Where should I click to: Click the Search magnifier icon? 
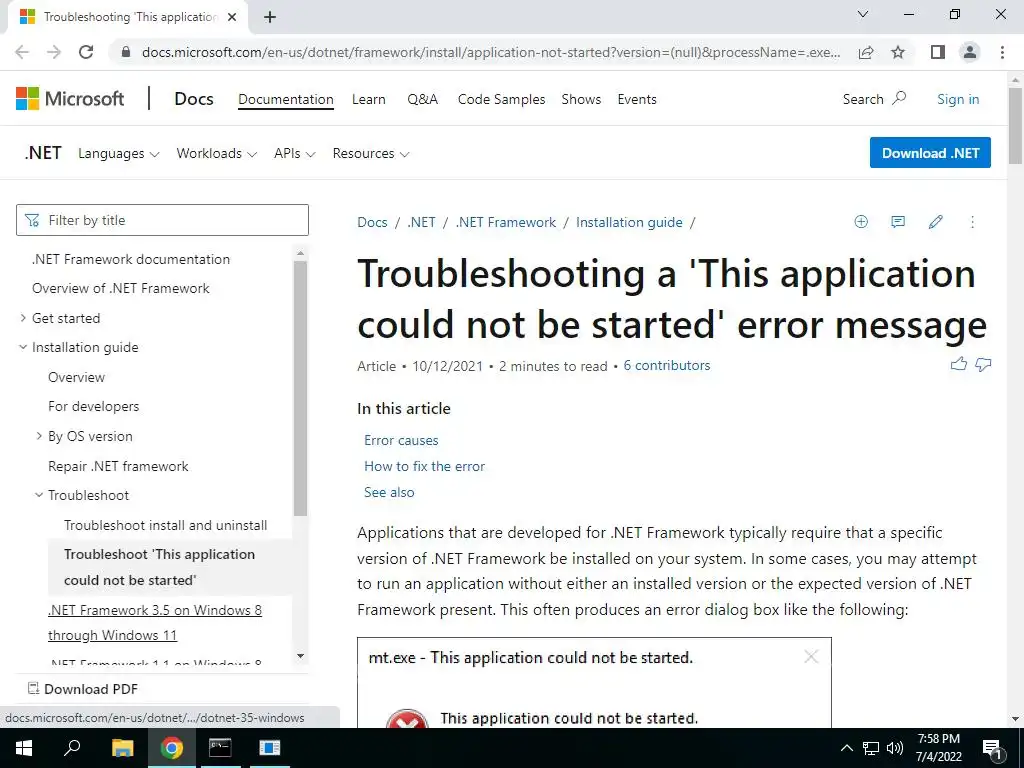(x=900, y=99)
